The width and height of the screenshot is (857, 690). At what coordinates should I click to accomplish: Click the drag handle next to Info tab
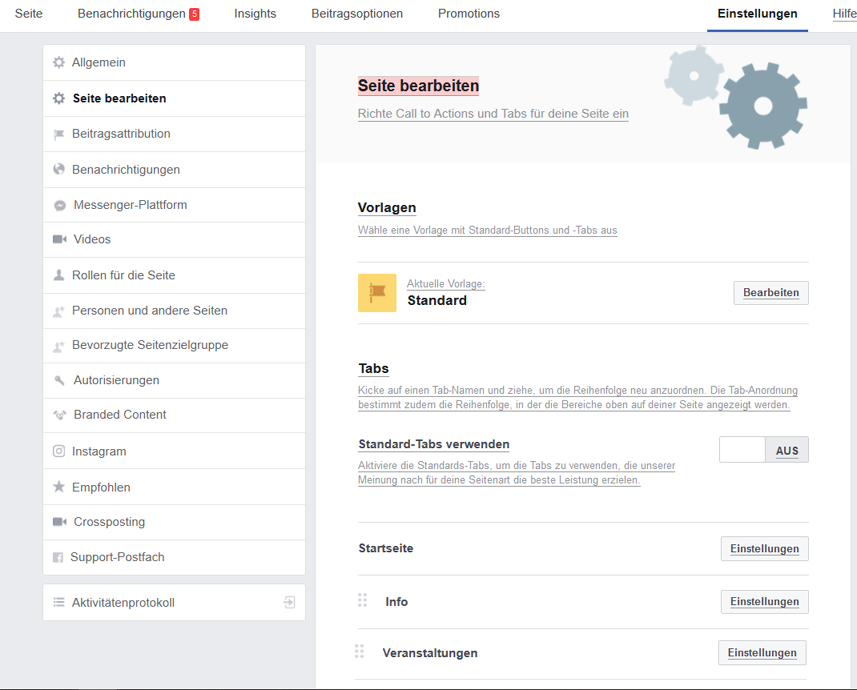[362, 600]
